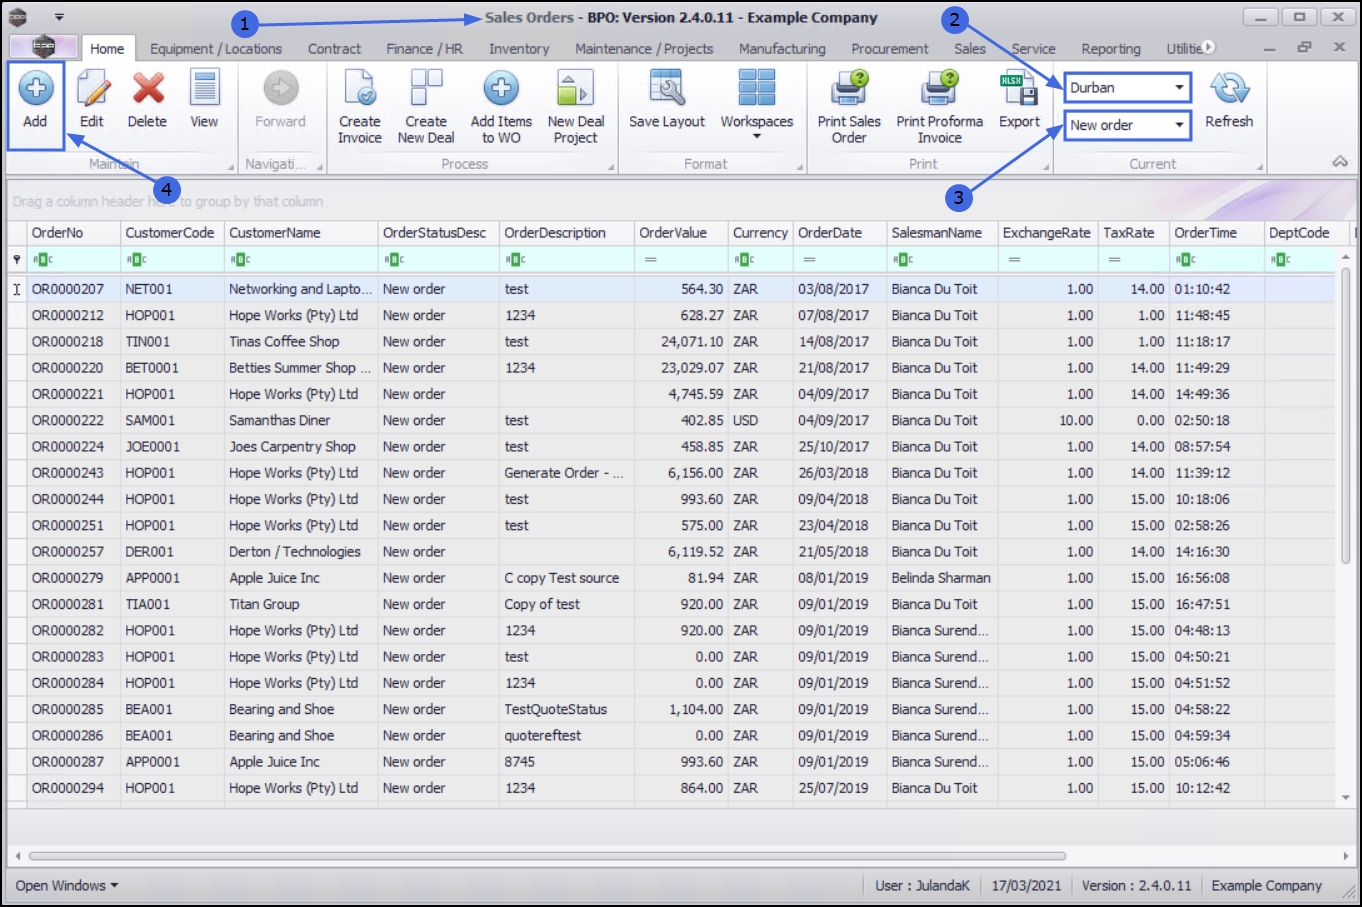
Task: Click the equals filter icon under OrderDate
Action: tap(809, 260)
